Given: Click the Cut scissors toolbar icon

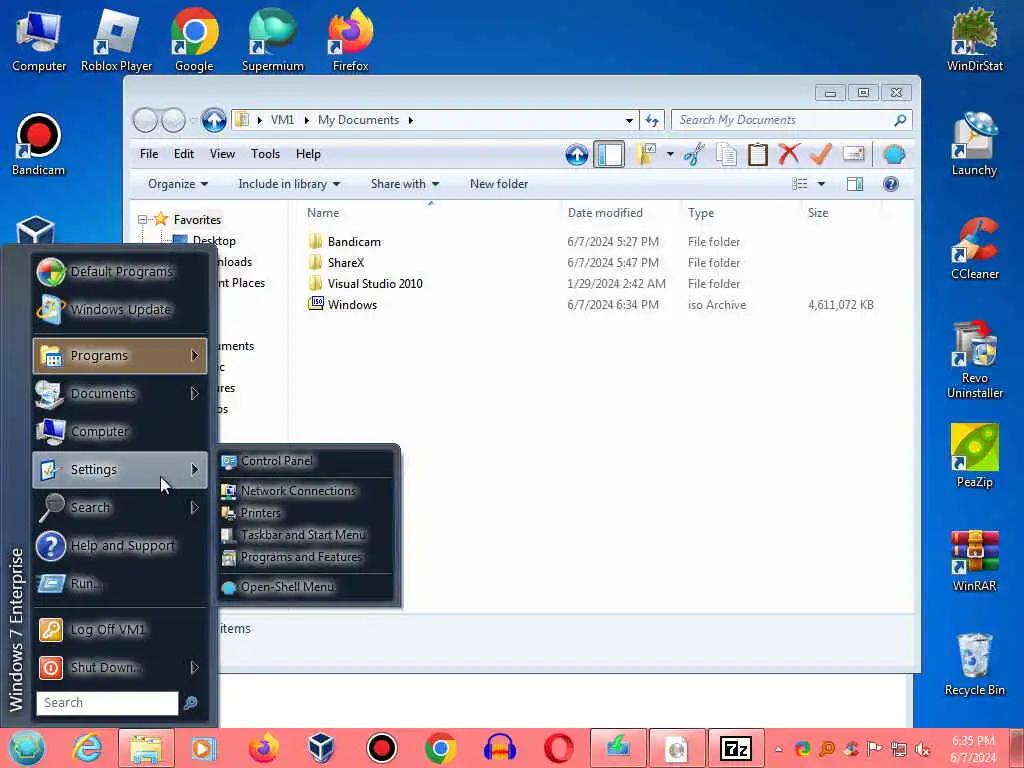Looking at the screenshot, I should [694, 155].
